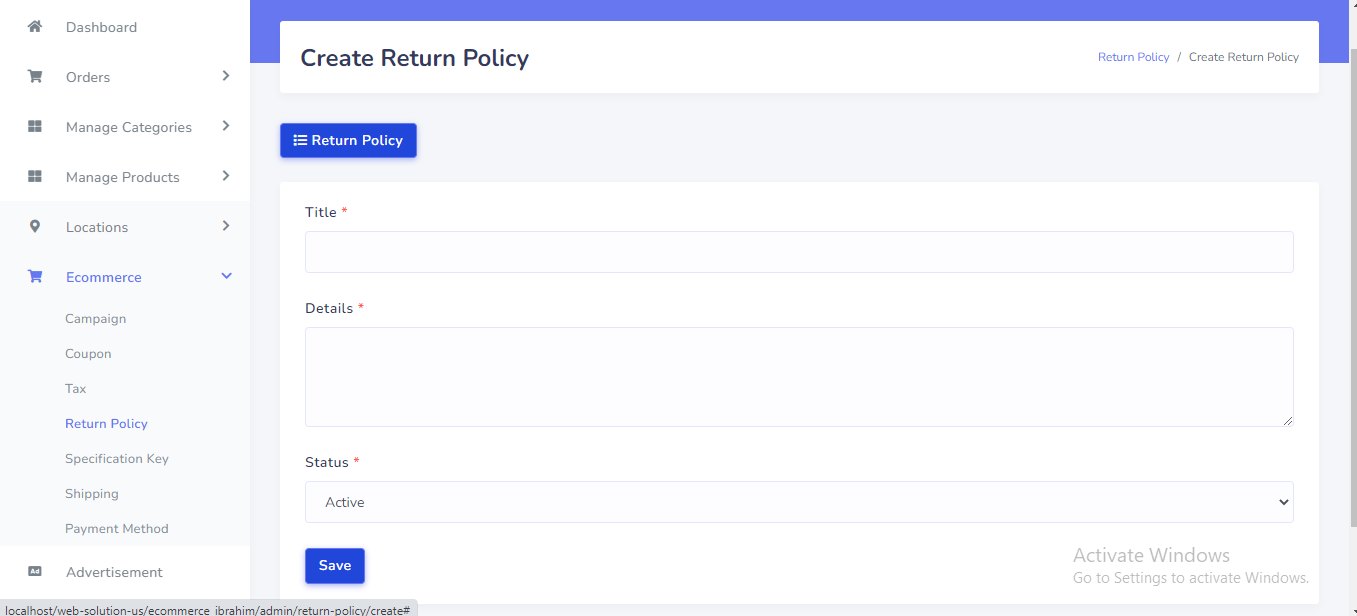This screenshot has height=616, width=1357.
Task: Expand the Manage Categories chevron
Action: click(x=226, y=126)
